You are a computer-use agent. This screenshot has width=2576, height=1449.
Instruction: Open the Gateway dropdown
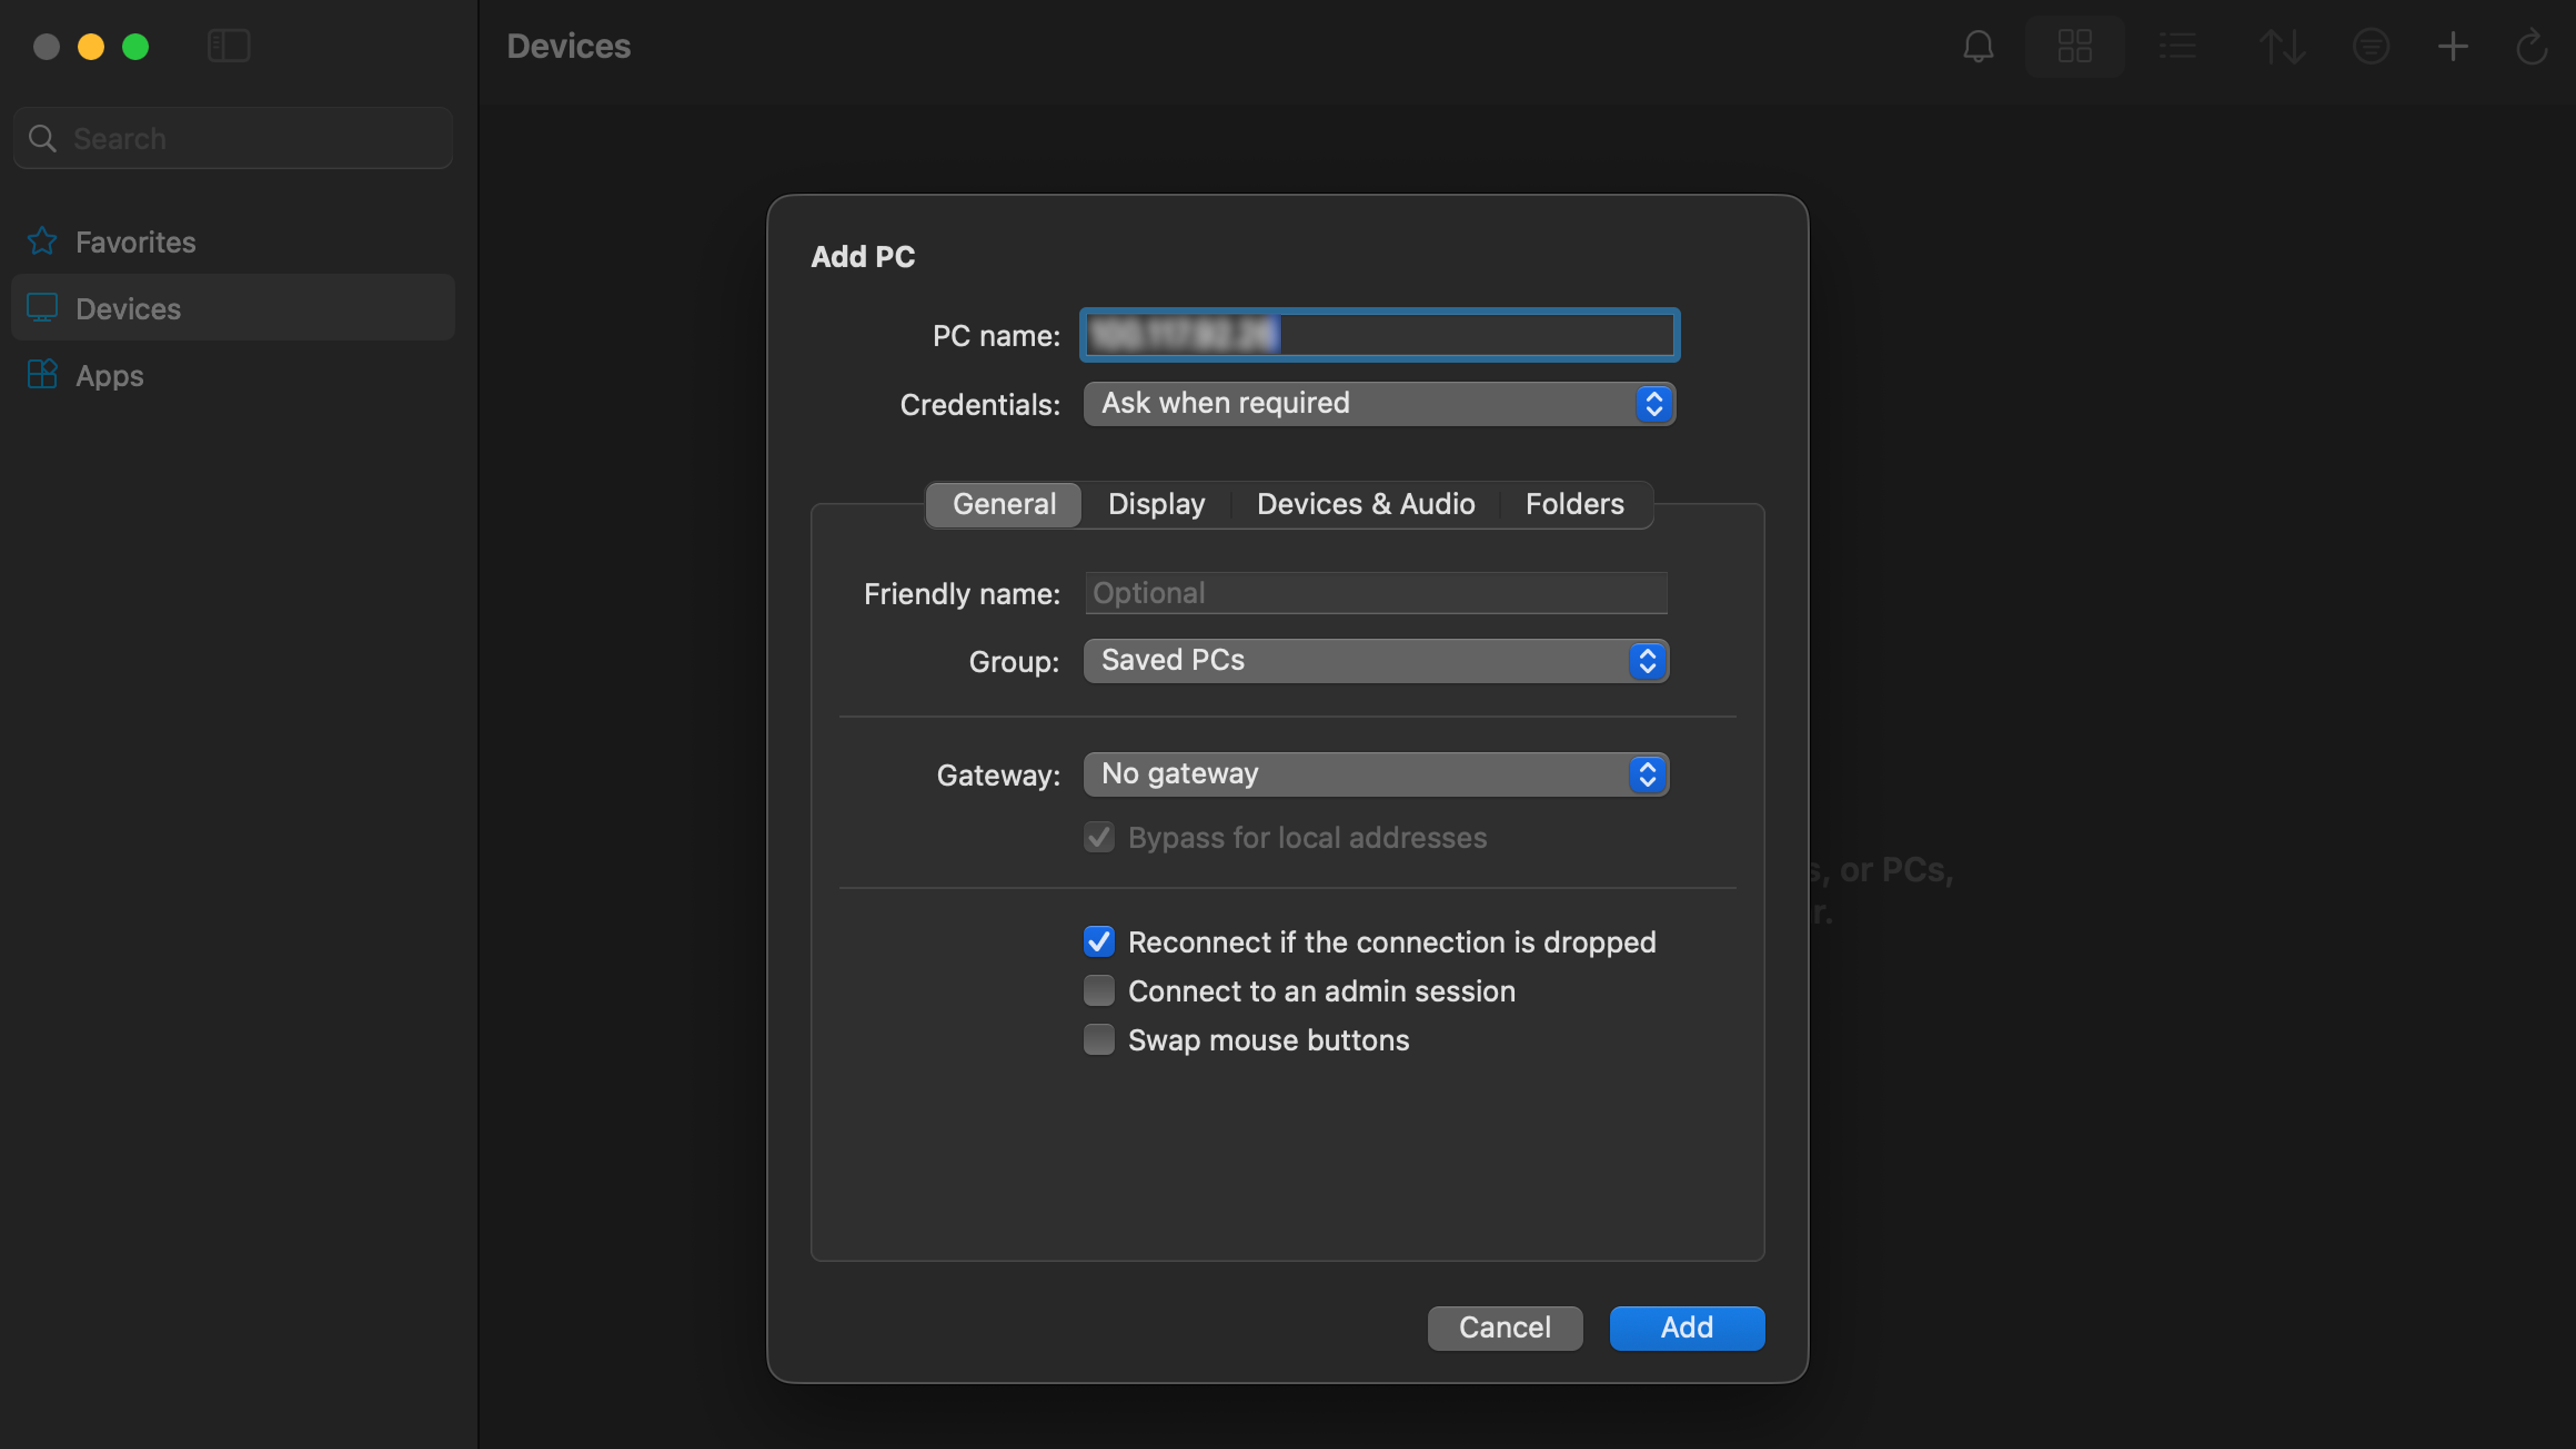(1375, 774)
